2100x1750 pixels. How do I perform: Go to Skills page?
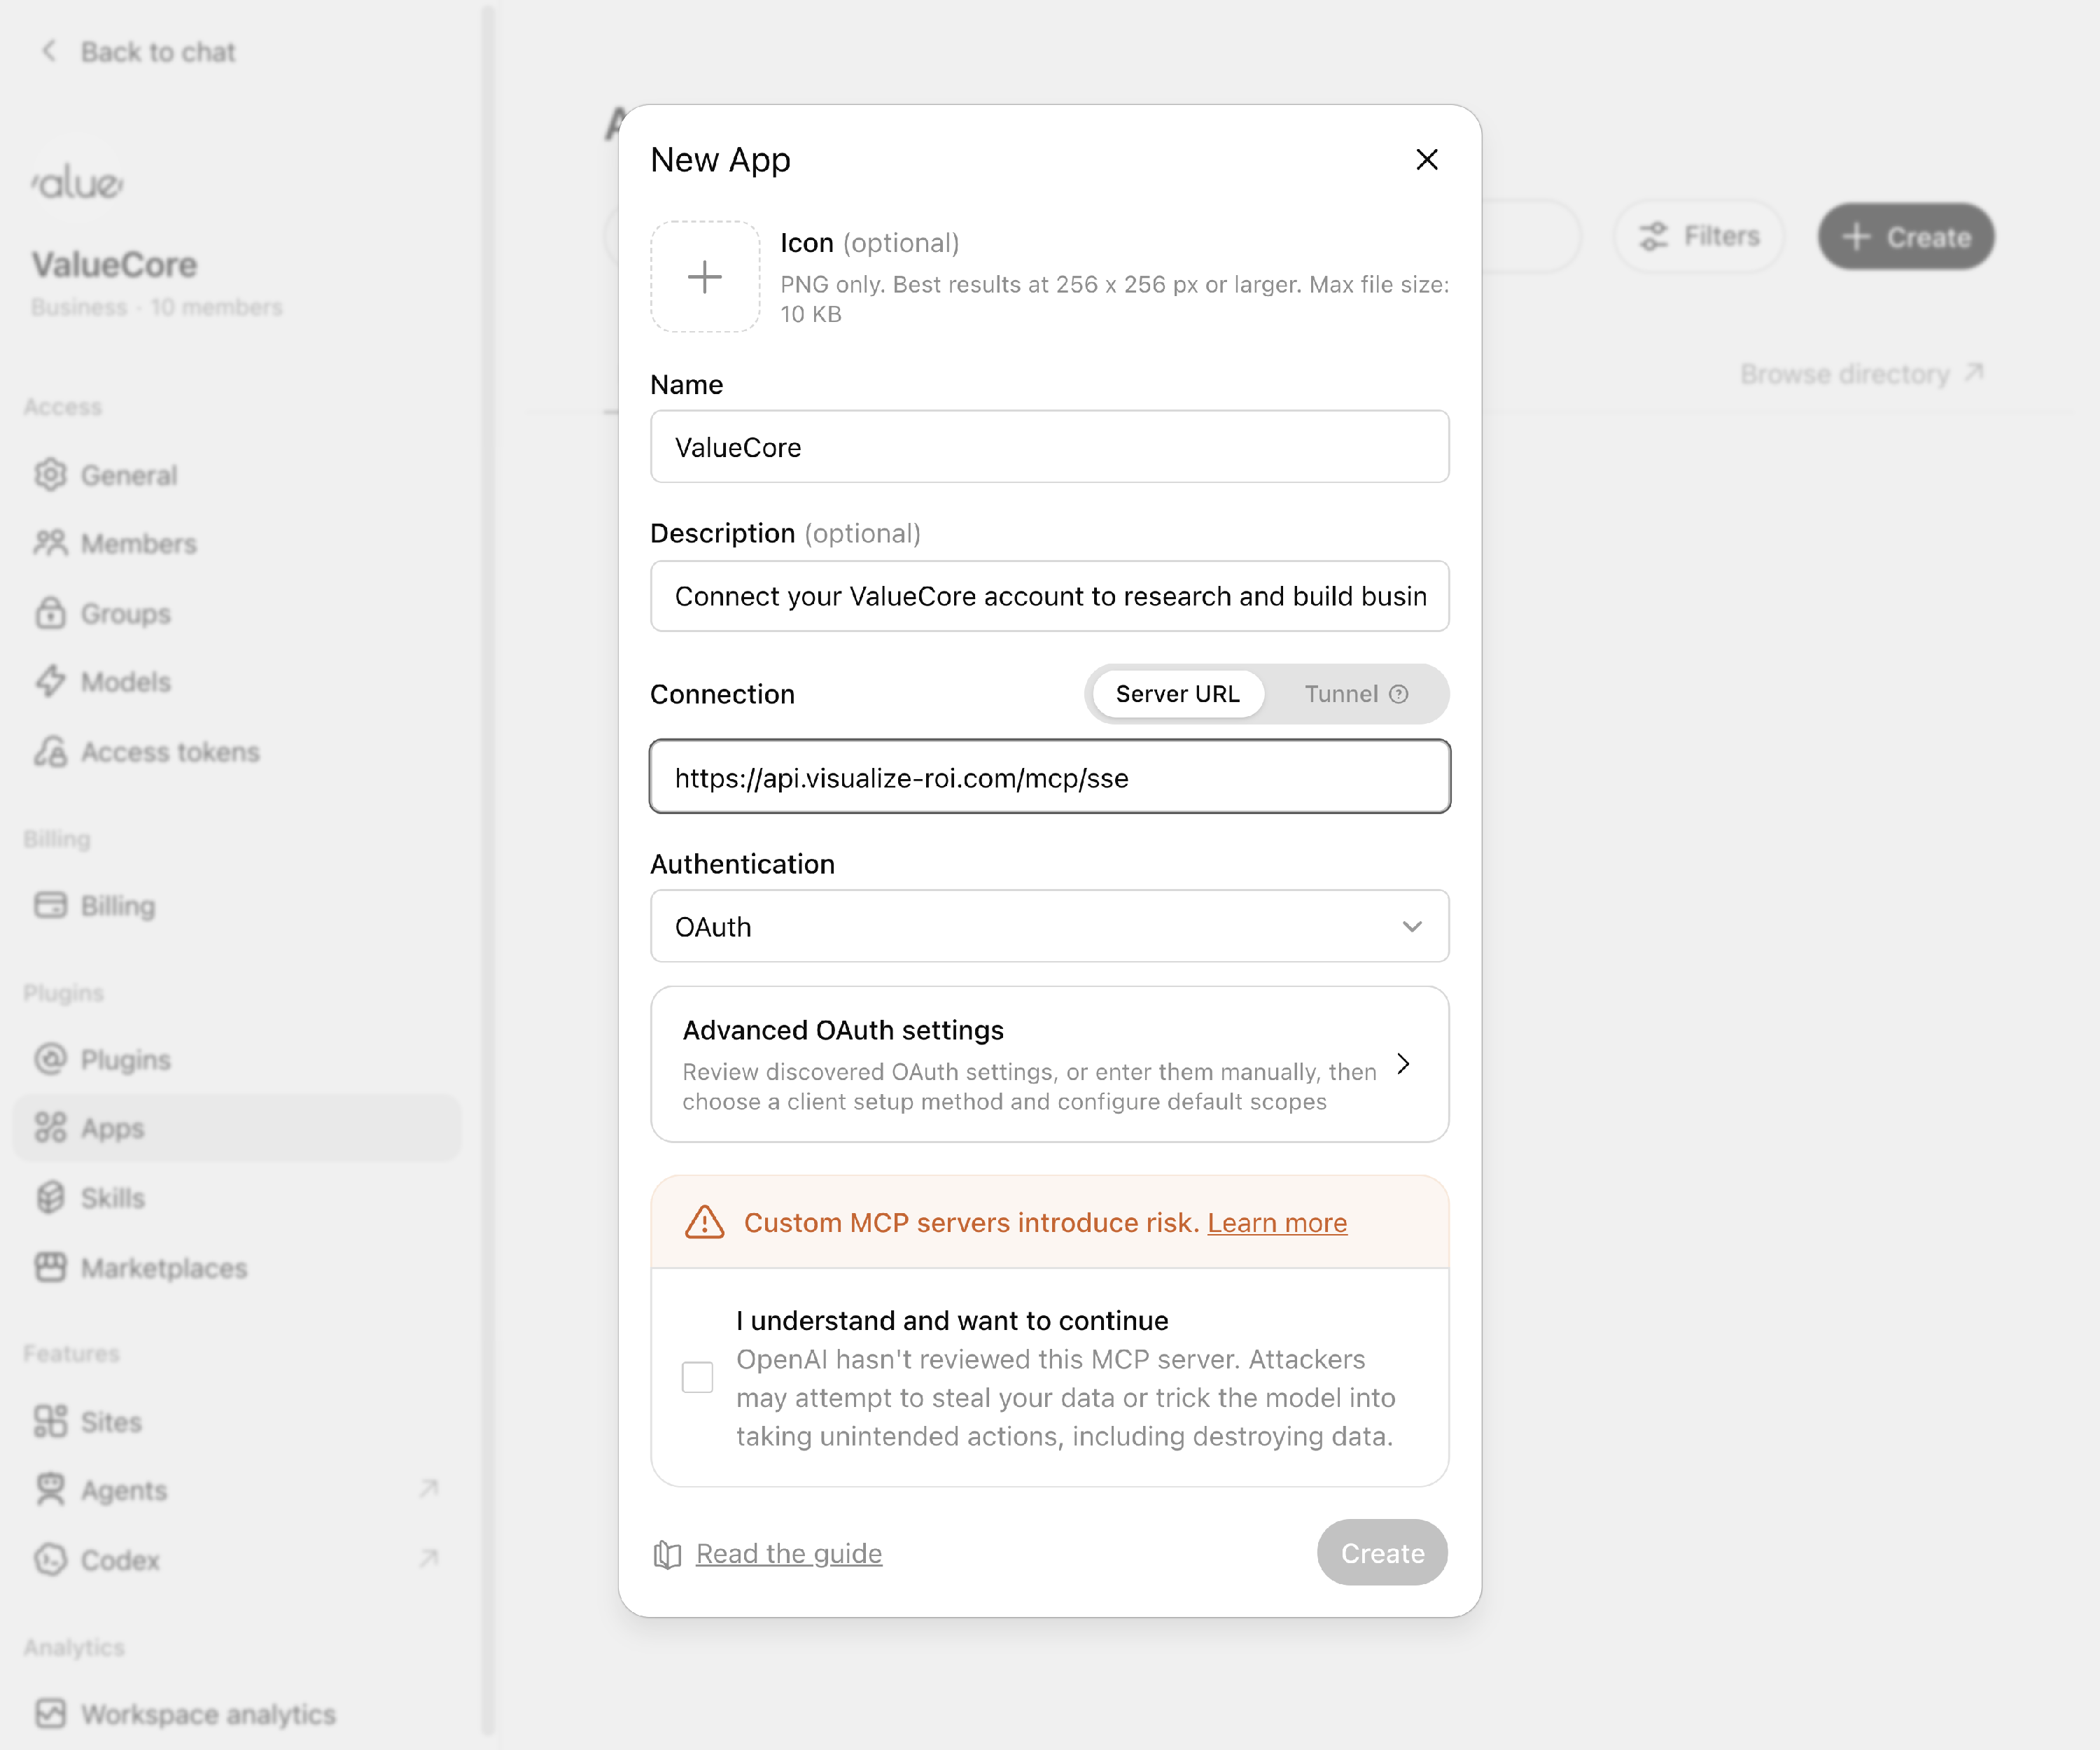(236, 1197)
